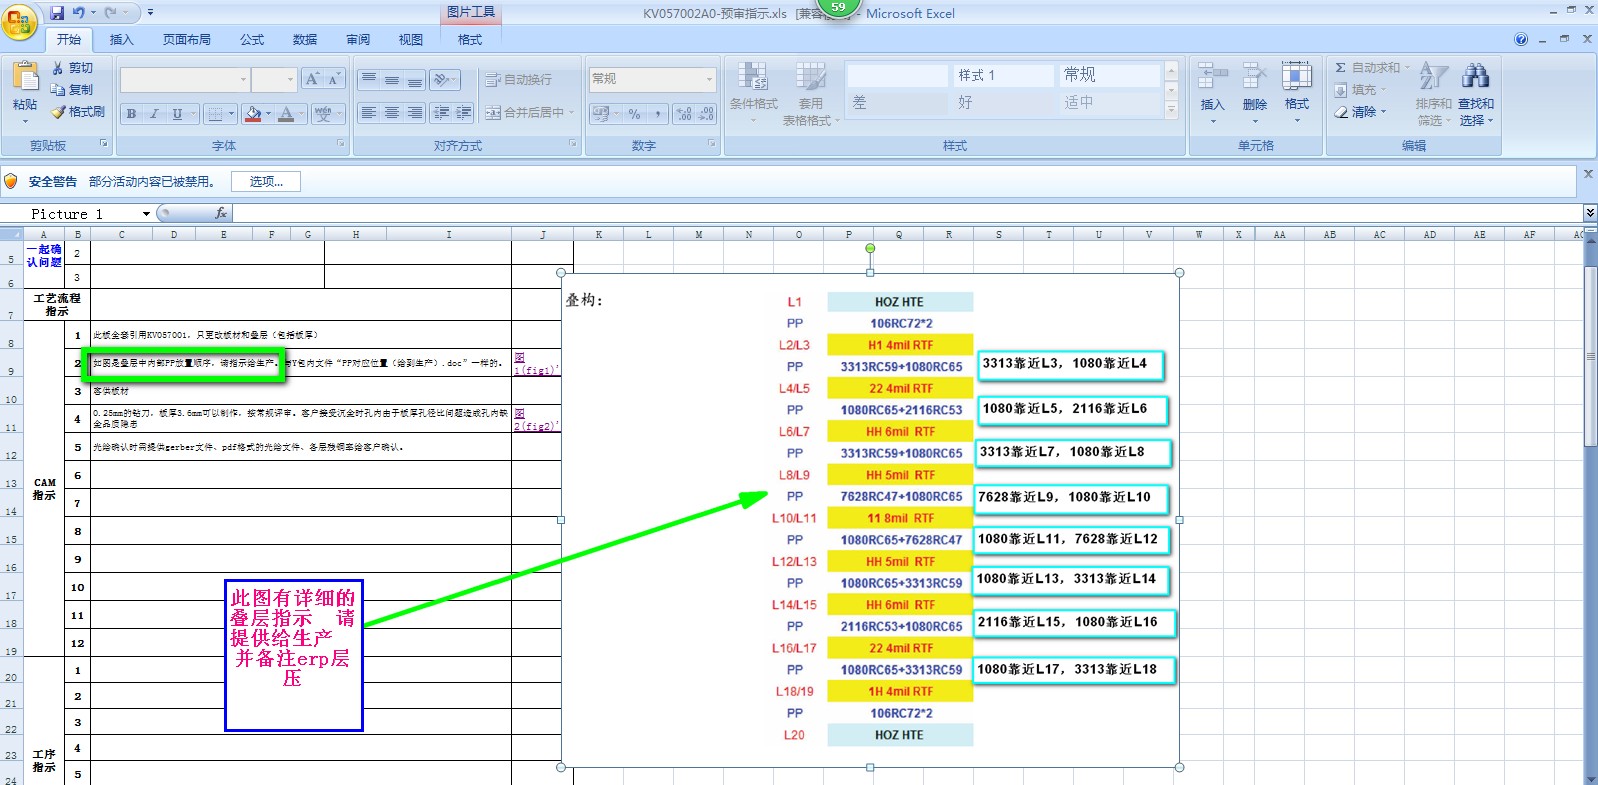Apply percent style
This screenshot has height=785, width=1598.
(x=634, y=114)
